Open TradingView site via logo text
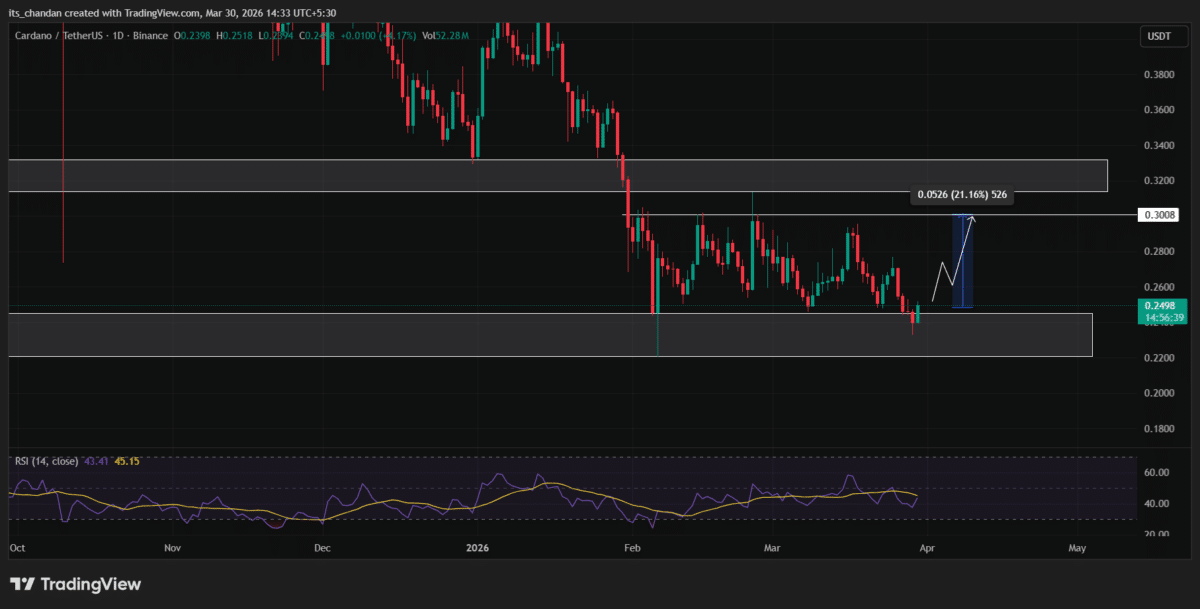The width and height of the screenshot is (1200, 609). 90,583
